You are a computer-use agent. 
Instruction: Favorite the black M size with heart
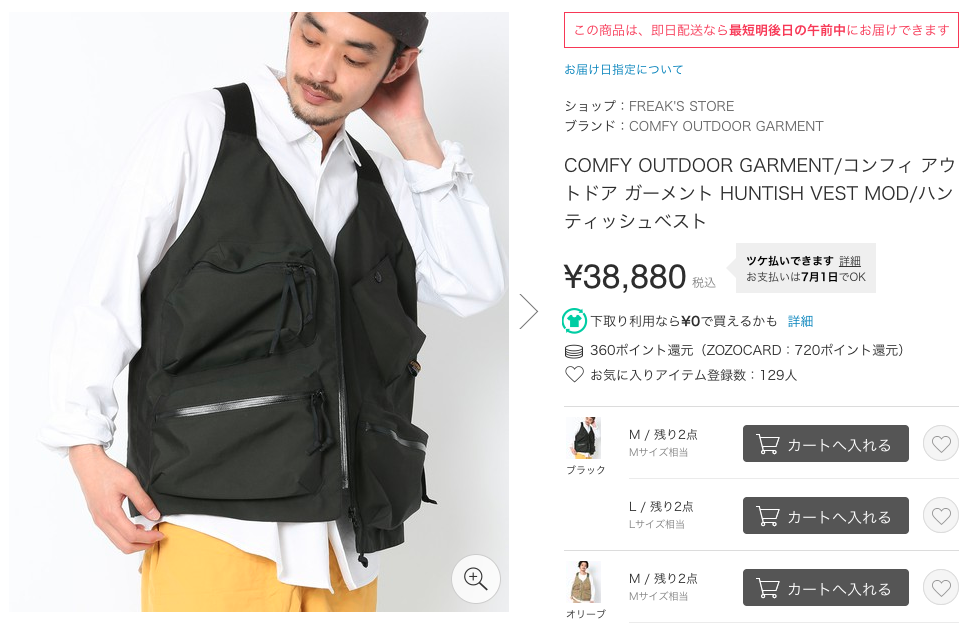point(941,443)
